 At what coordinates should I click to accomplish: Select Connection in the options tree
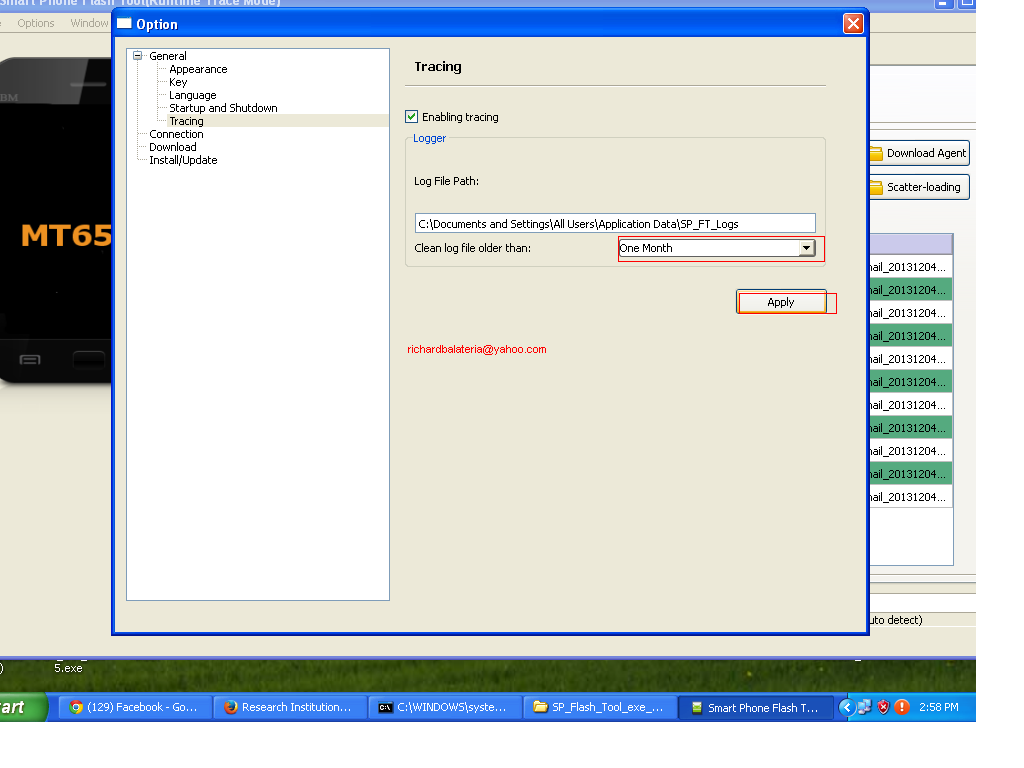coord(176,134)
